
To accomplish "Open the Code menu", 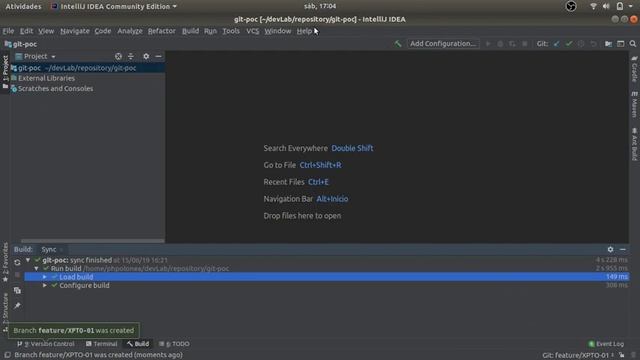I will (x=102, y=31).
